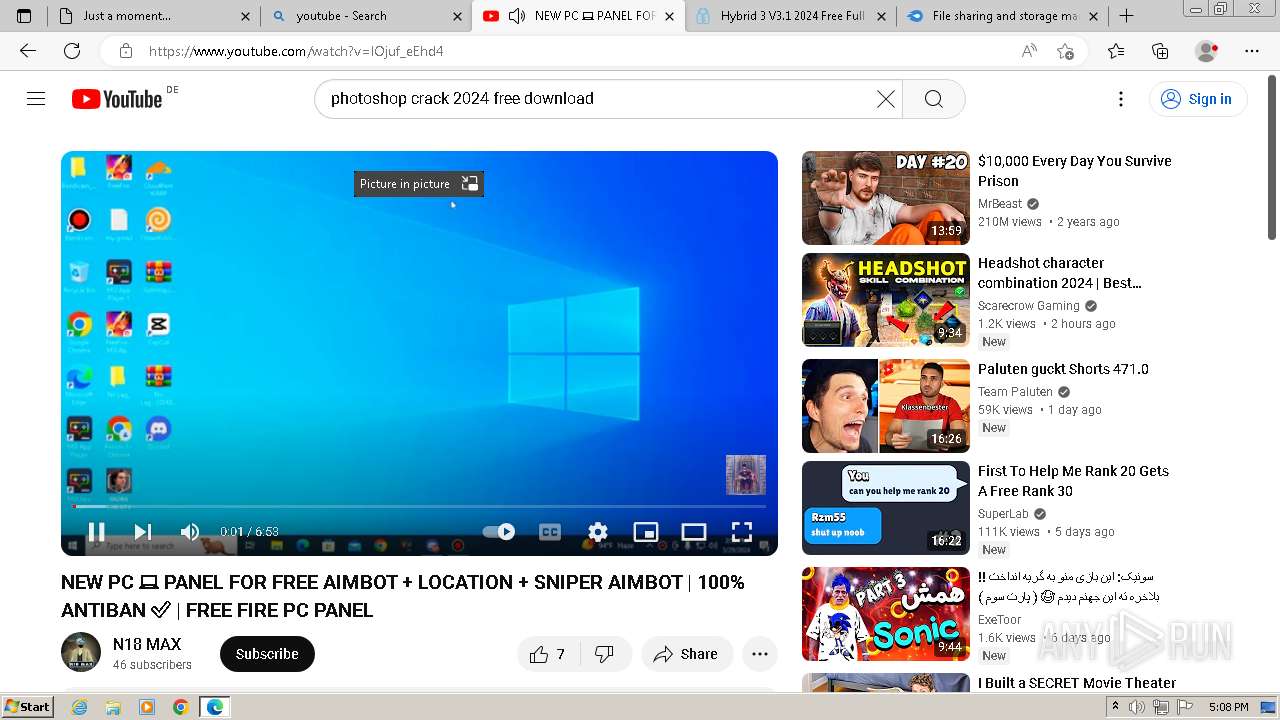Viewport: 1280px width, 720px height.
Task: Toggle the autoplay switch
Action: [499, 532]
